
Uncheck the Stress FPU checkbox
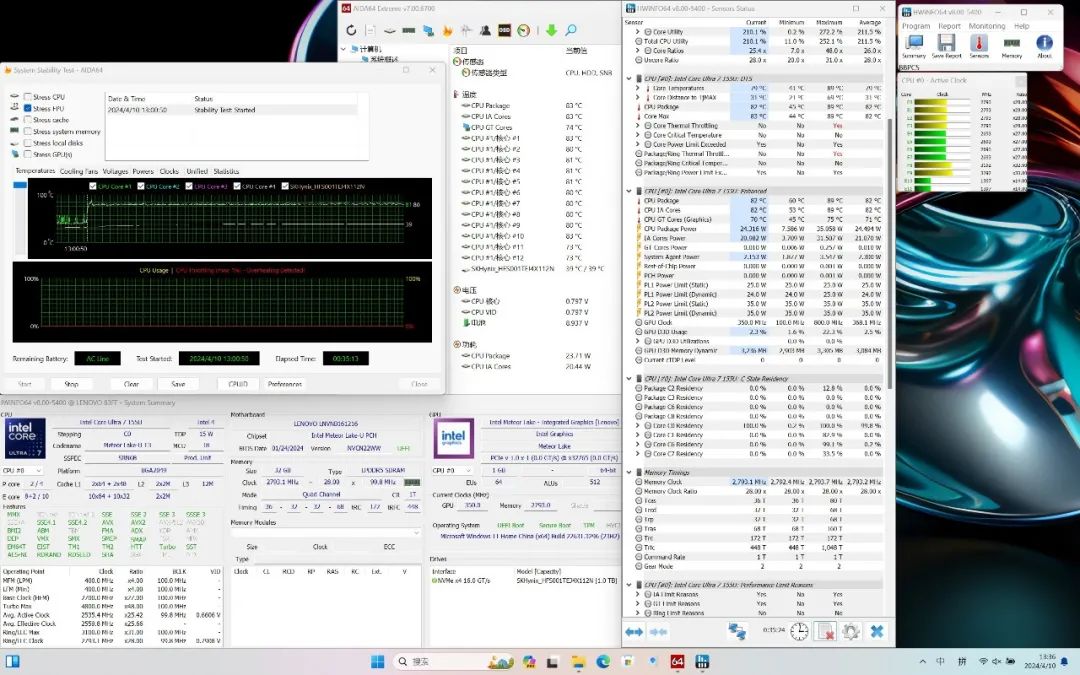27,109
